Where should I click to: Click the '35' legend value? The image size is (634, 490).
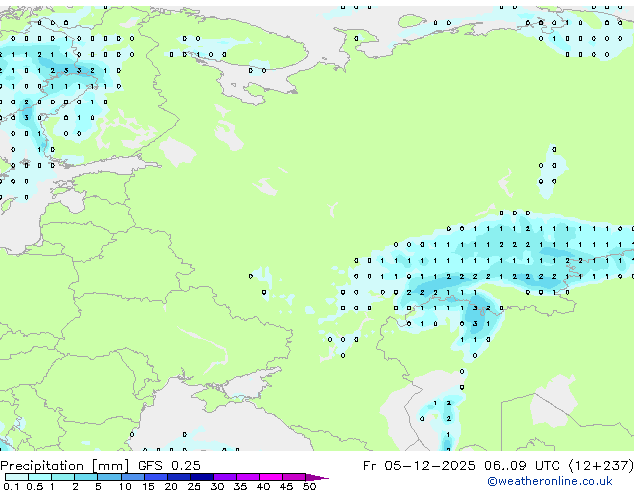click(240, 486)
